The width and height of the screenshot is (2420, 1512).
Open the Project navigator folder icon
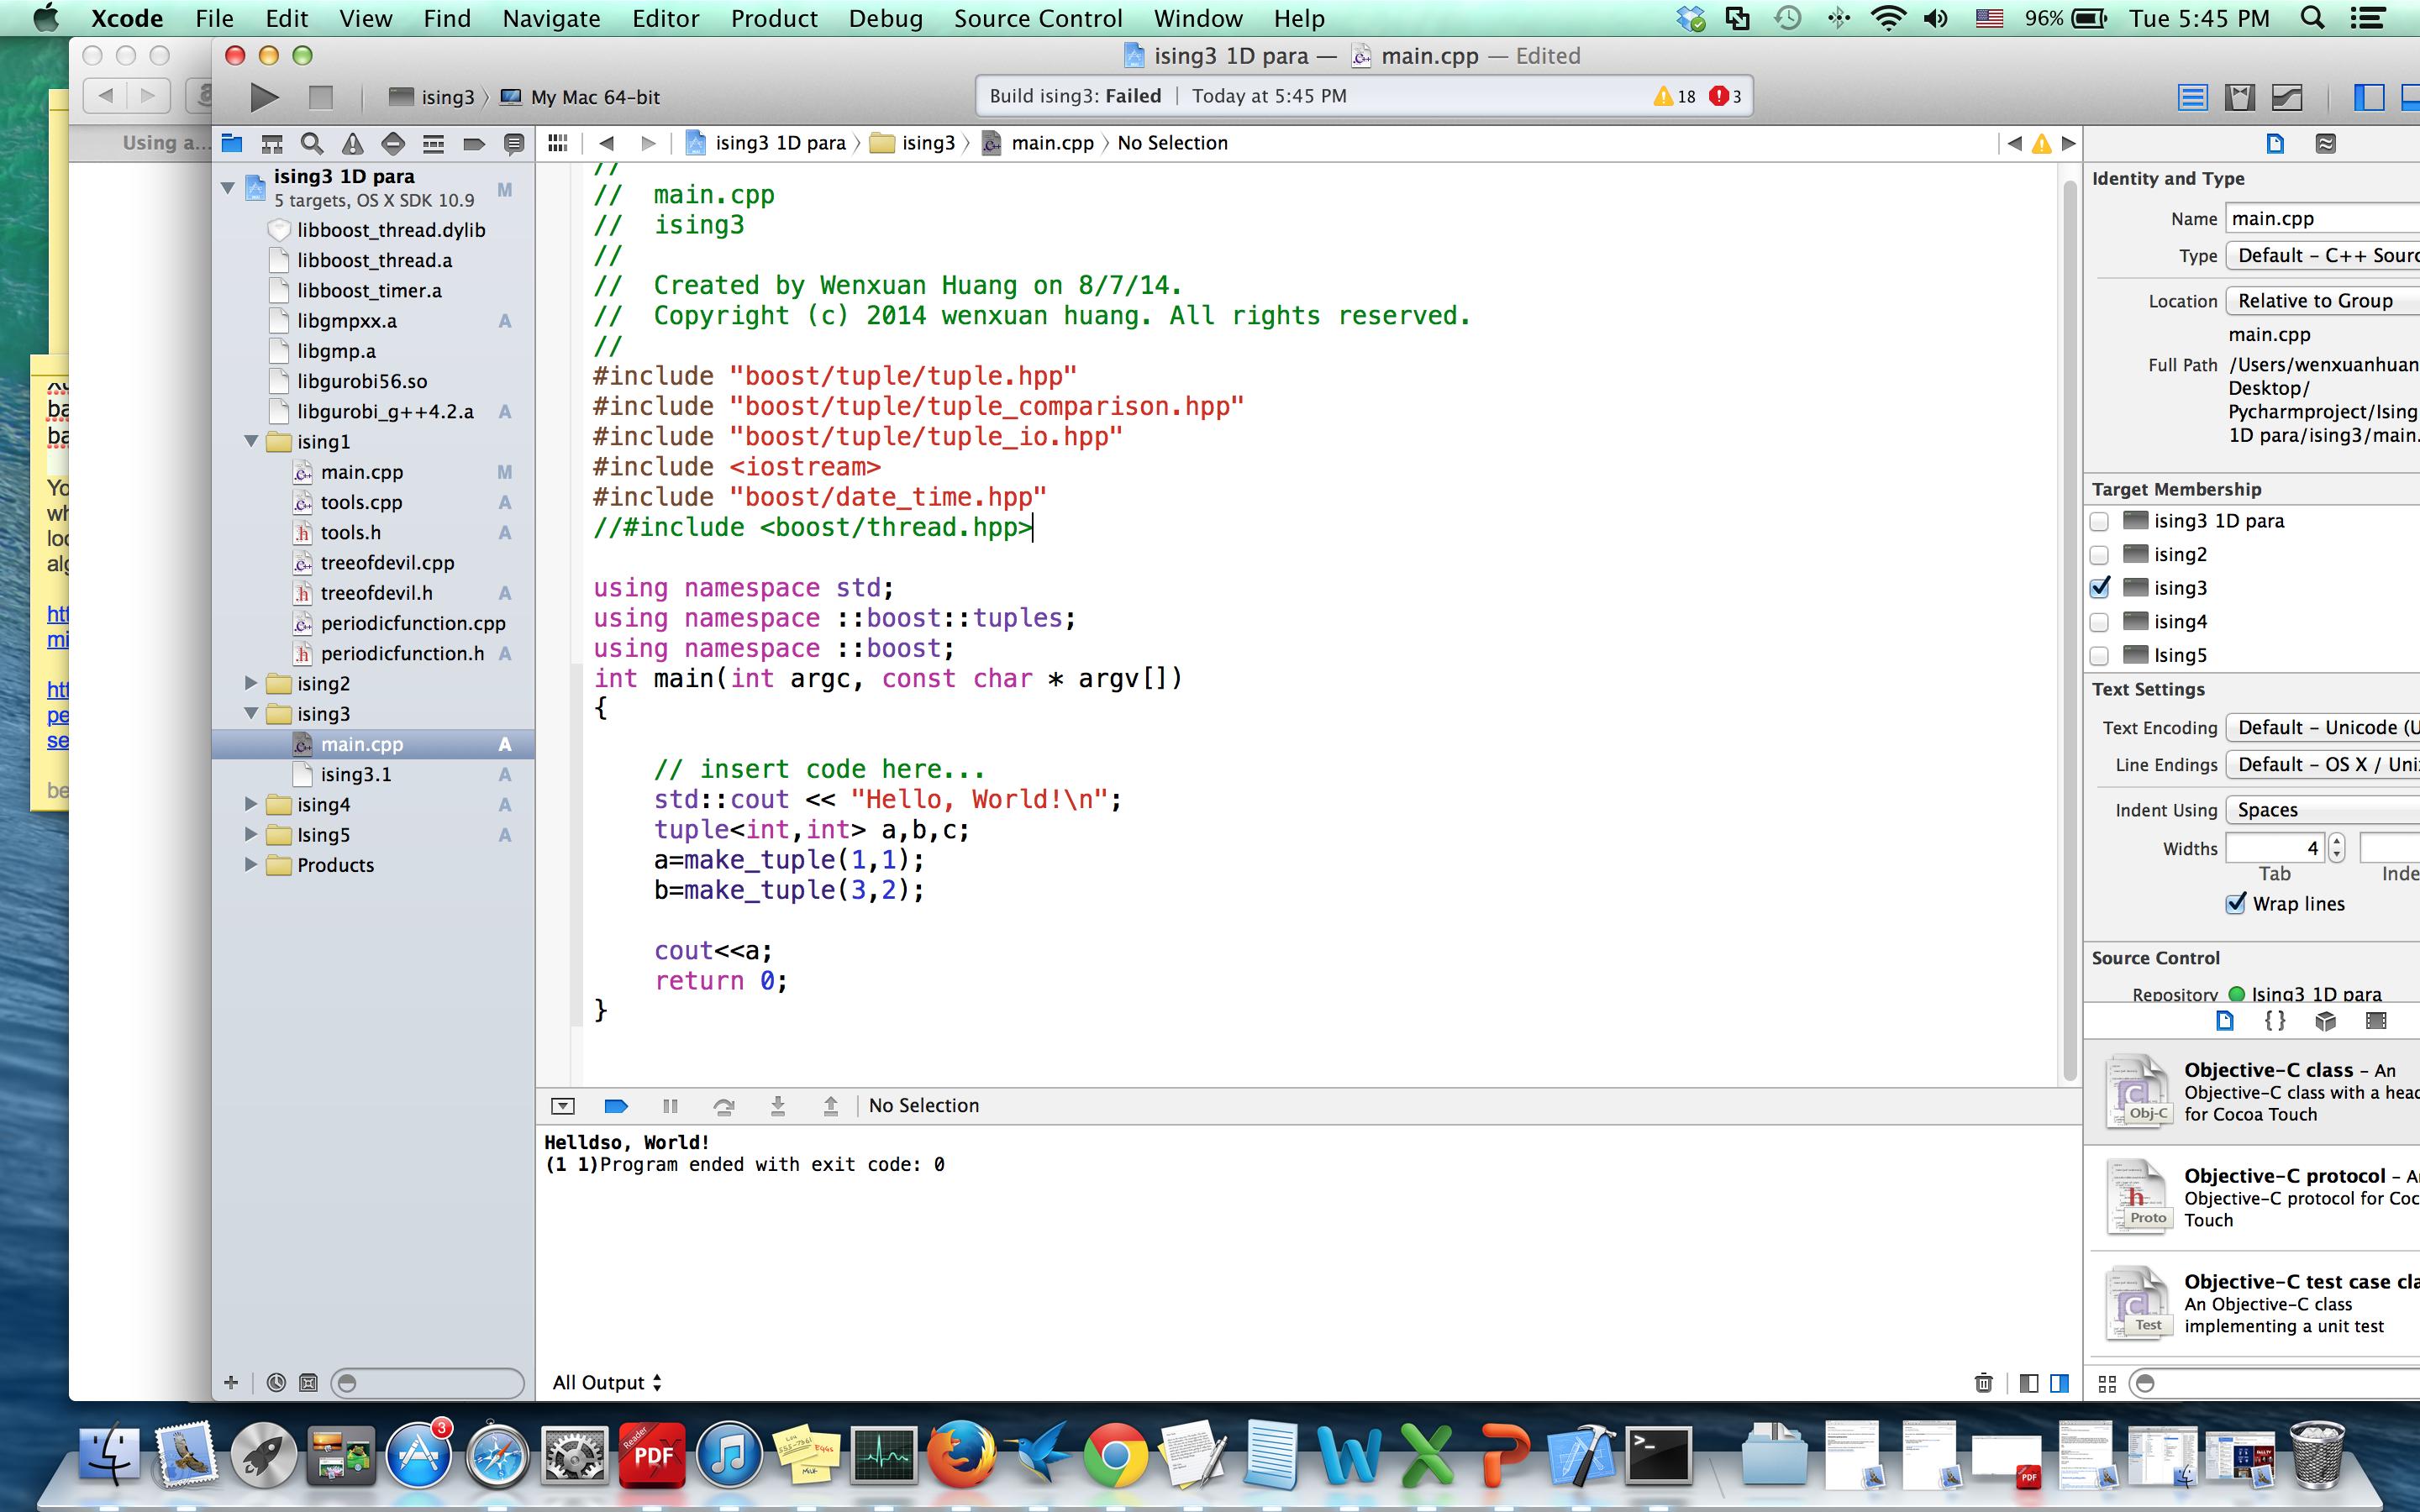232,143
